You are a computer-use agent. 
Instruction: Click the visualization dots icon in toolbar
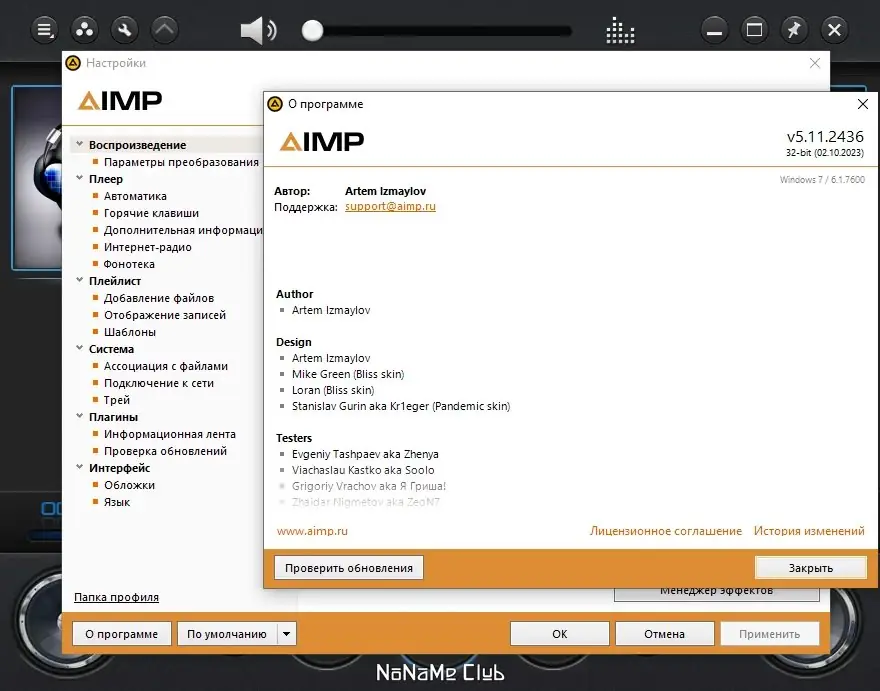click(x=620, y=30)
